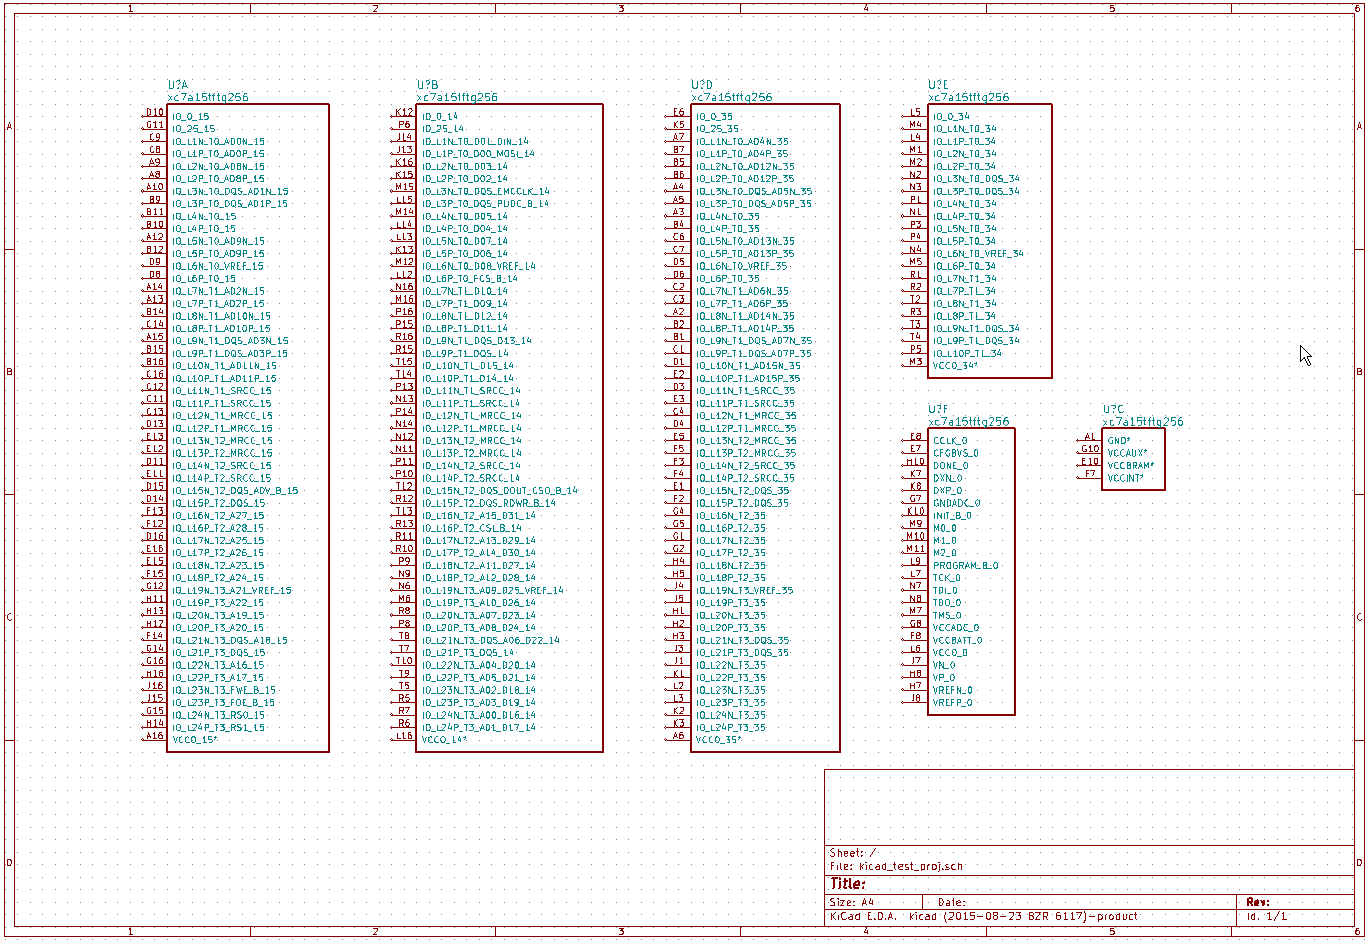Image resolution: width=1370 pixels, height=941 pixels.
Task: Click the TMS_0 JTAG pin
Action: [x=947, y=616]
